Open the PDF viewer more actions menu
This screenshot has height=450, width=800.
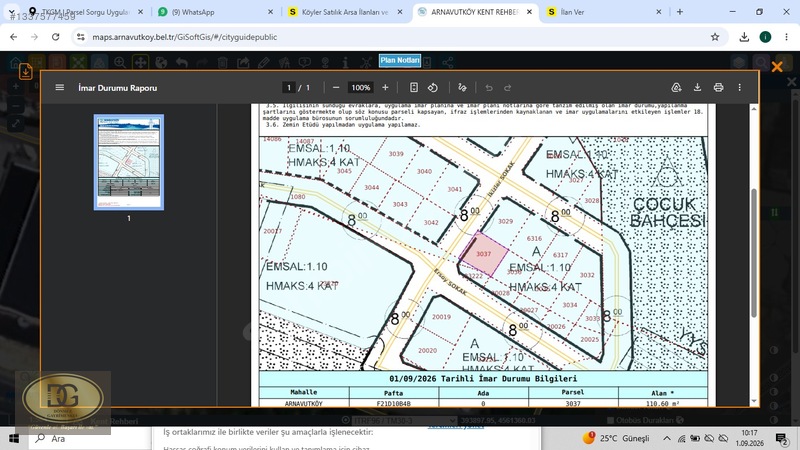pyautogui.click(x=739, y=88)
